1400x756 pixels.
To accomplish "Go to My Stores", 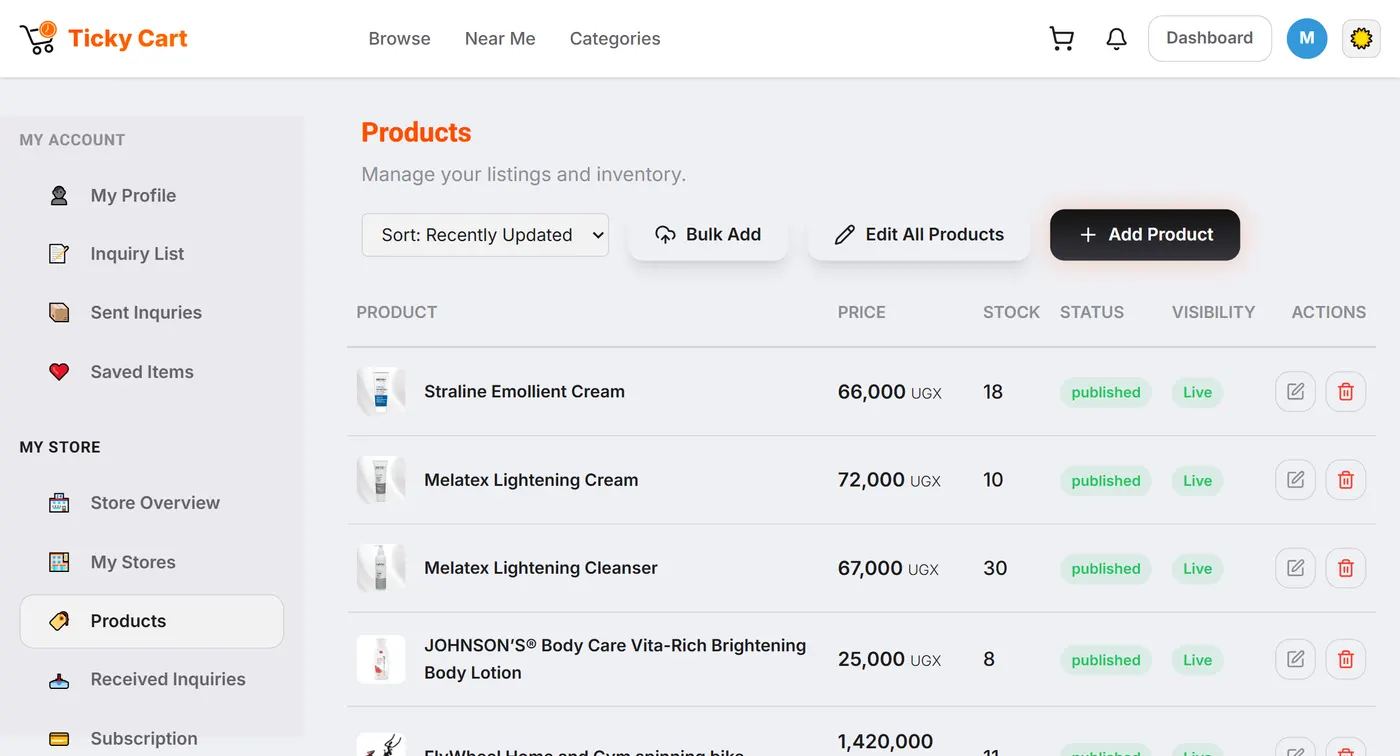I will (x=152, y=562).
